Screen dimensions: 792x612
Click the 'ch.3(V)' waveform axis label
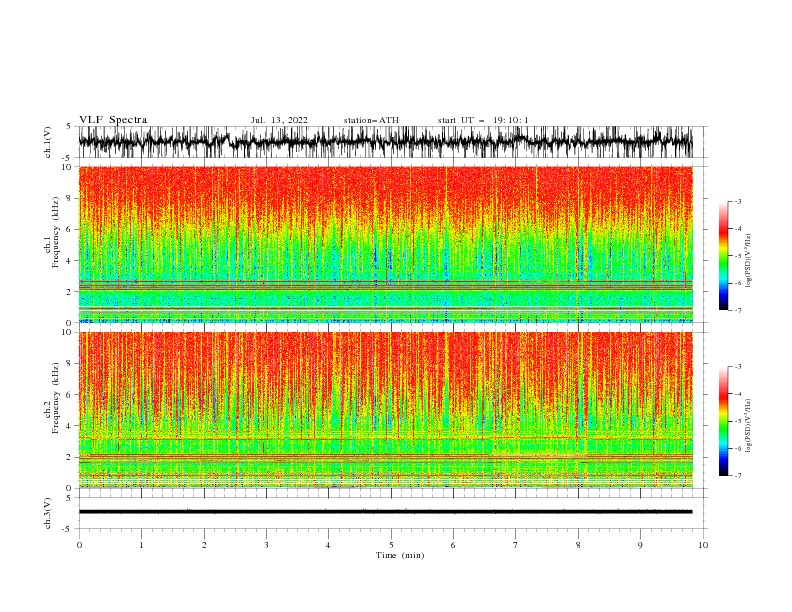click(48, 513)
